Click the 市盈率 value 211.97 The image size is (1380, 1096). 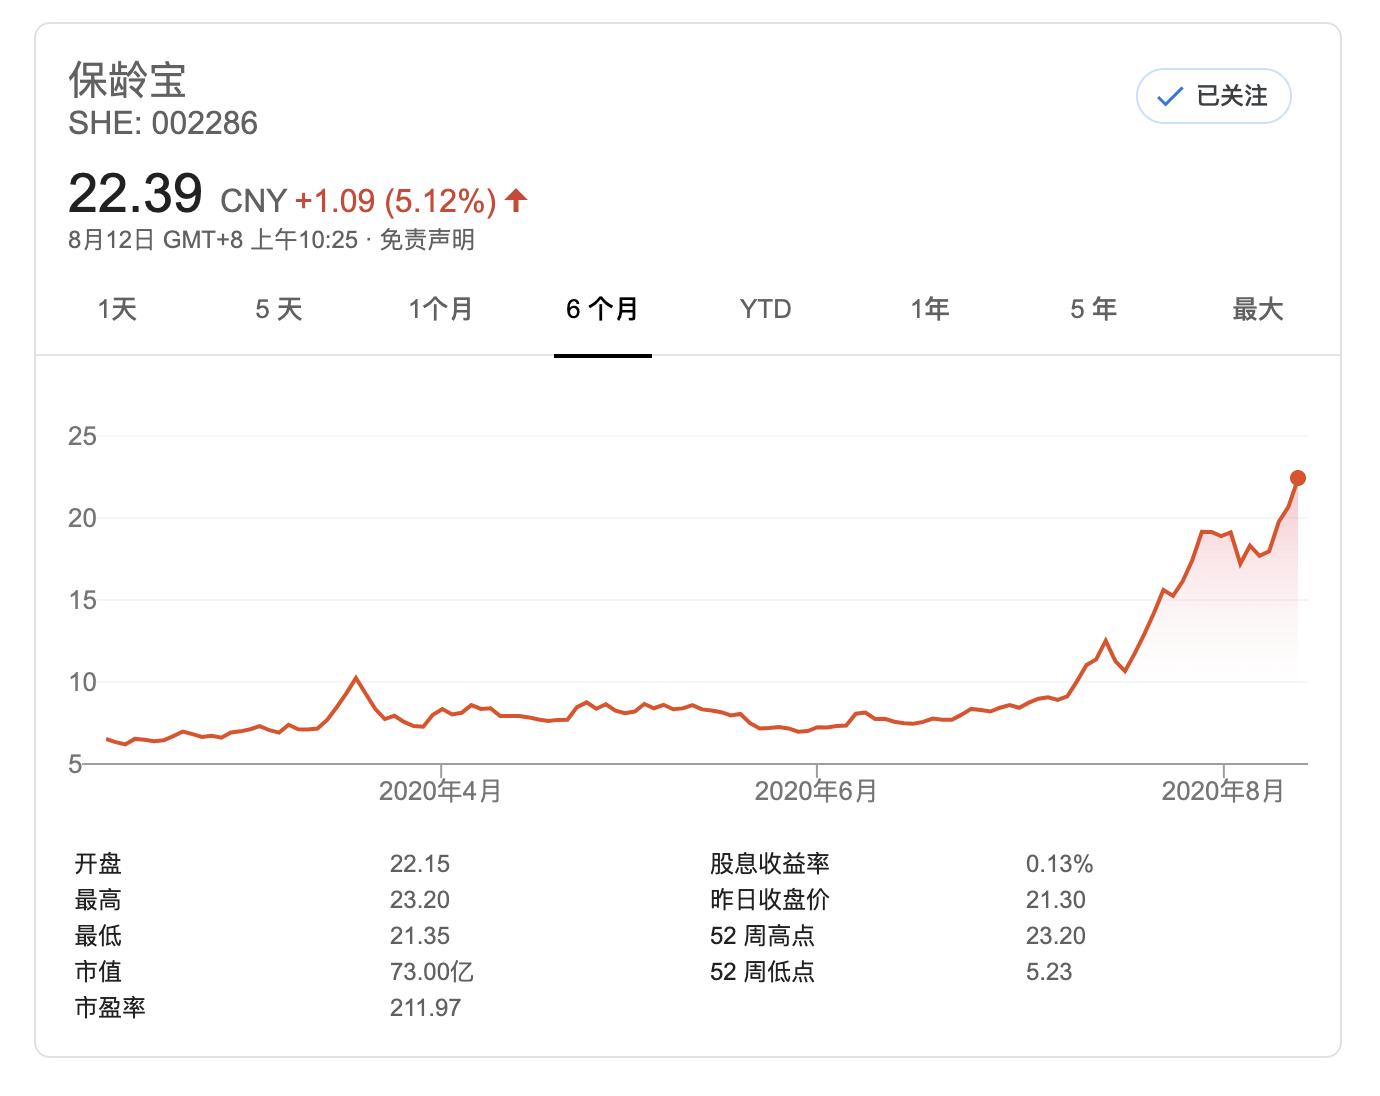click(424, 1008)
